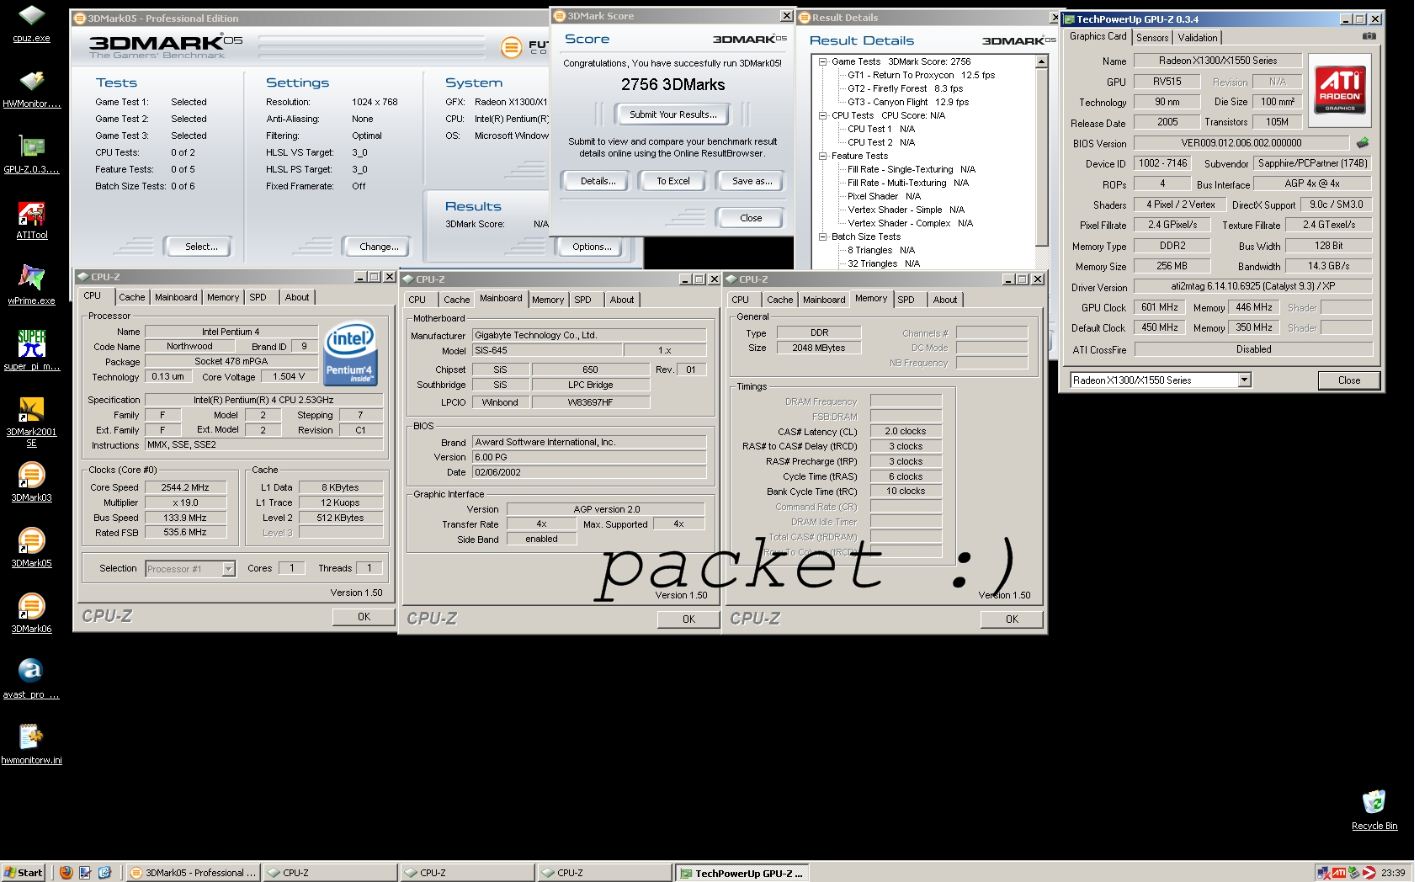Screen dimensions: 1415x882
Task: Open the Memory tab in CPU-Z Mainboard window
Action: click(548, 299)
